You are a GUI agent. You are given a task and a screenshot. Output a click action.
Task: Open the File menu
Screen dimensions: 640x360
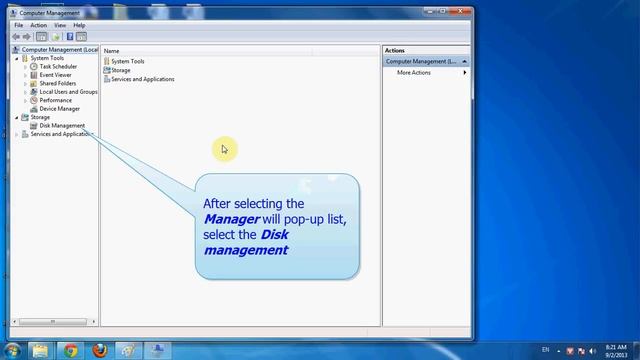[x=18, y=25]
